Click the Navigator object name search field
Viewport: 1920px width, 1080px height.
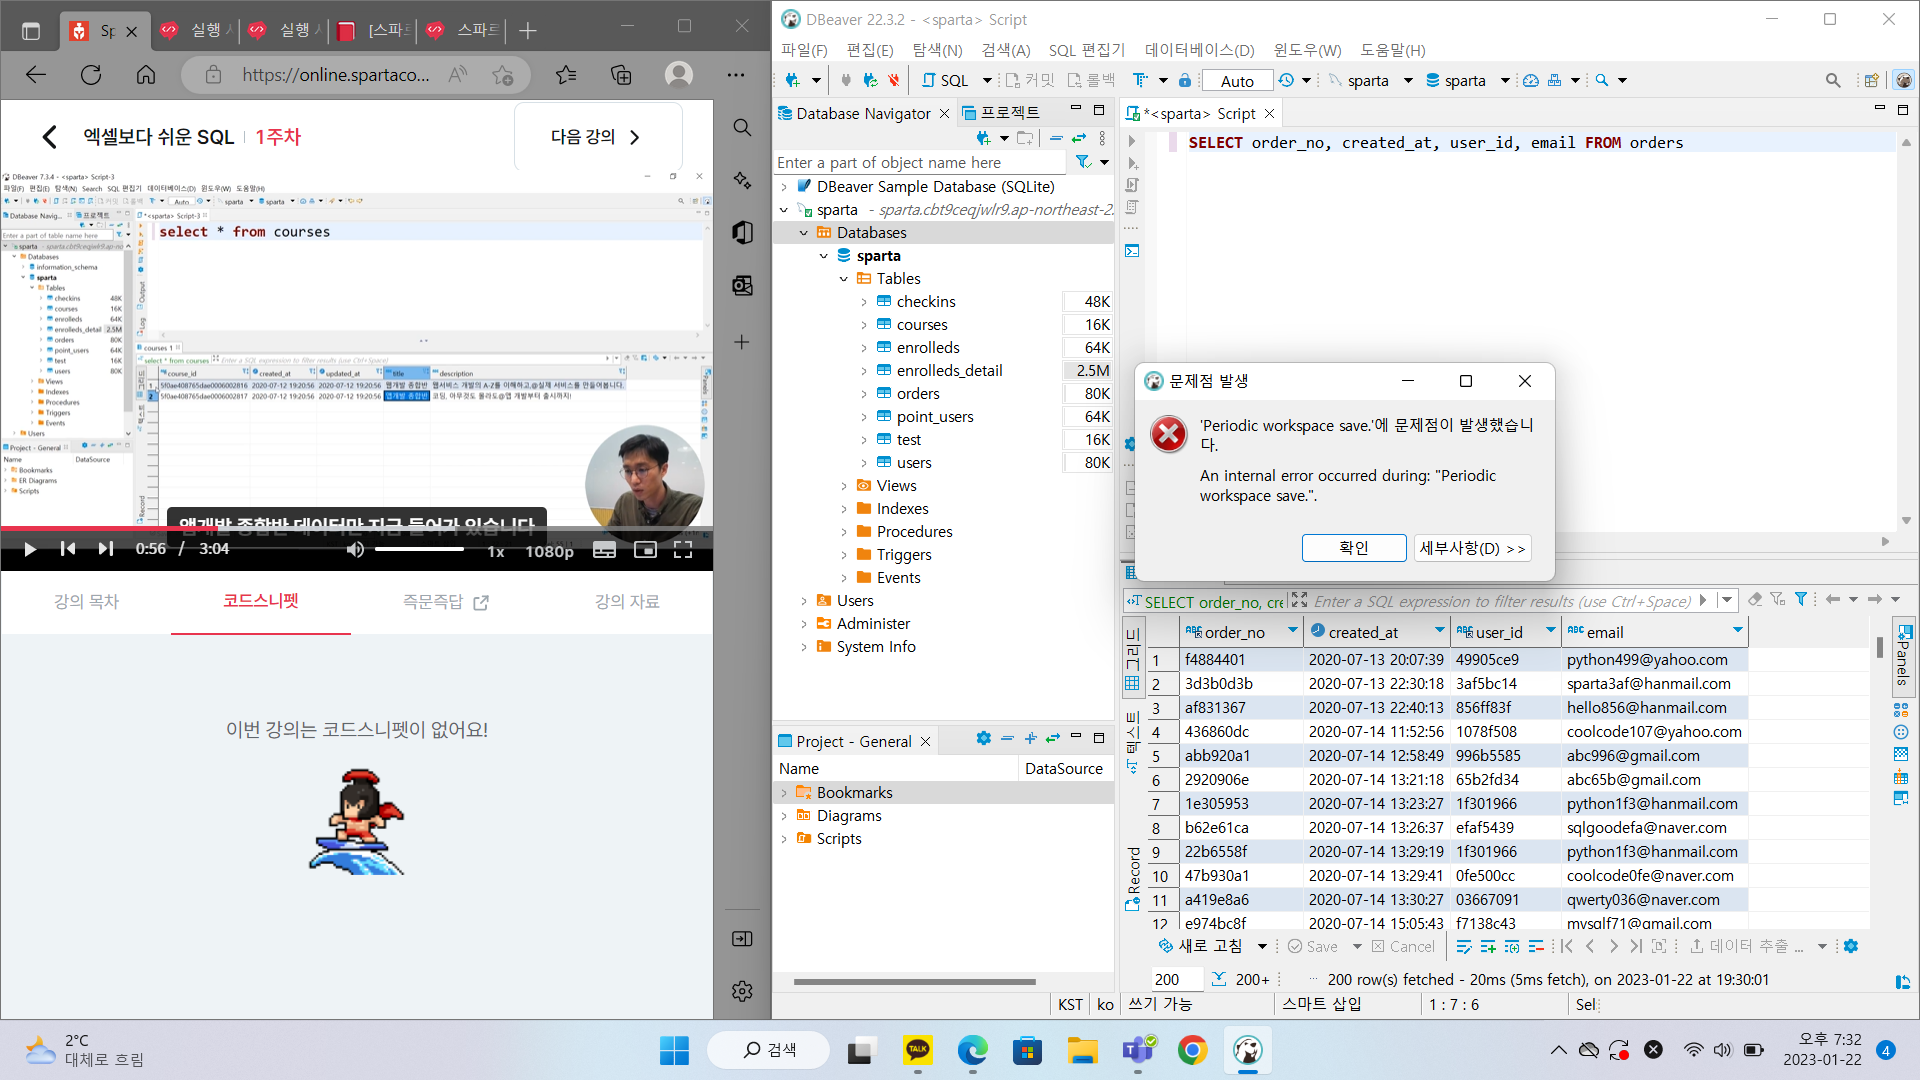[920, 162]
